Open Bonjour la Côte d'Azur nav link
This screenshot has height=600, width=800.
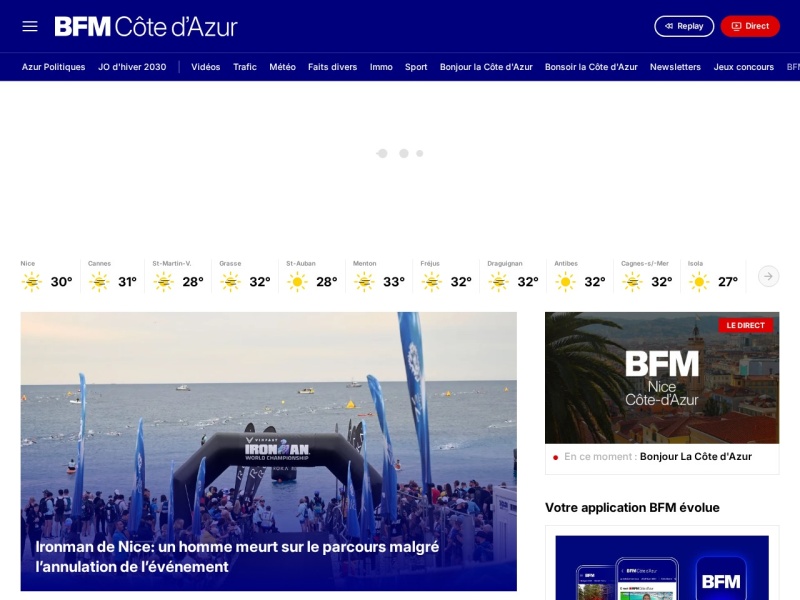(x=486, y=67)
